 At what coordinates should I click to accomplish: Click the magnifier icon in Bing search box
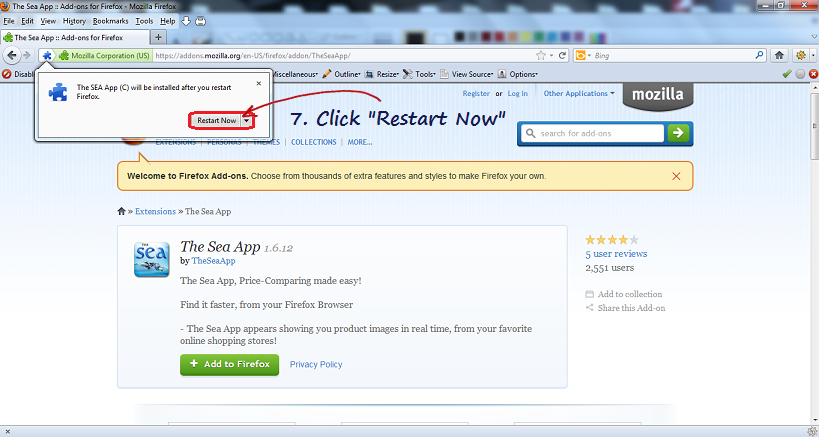pyautogui.click(x=759, y=55)
